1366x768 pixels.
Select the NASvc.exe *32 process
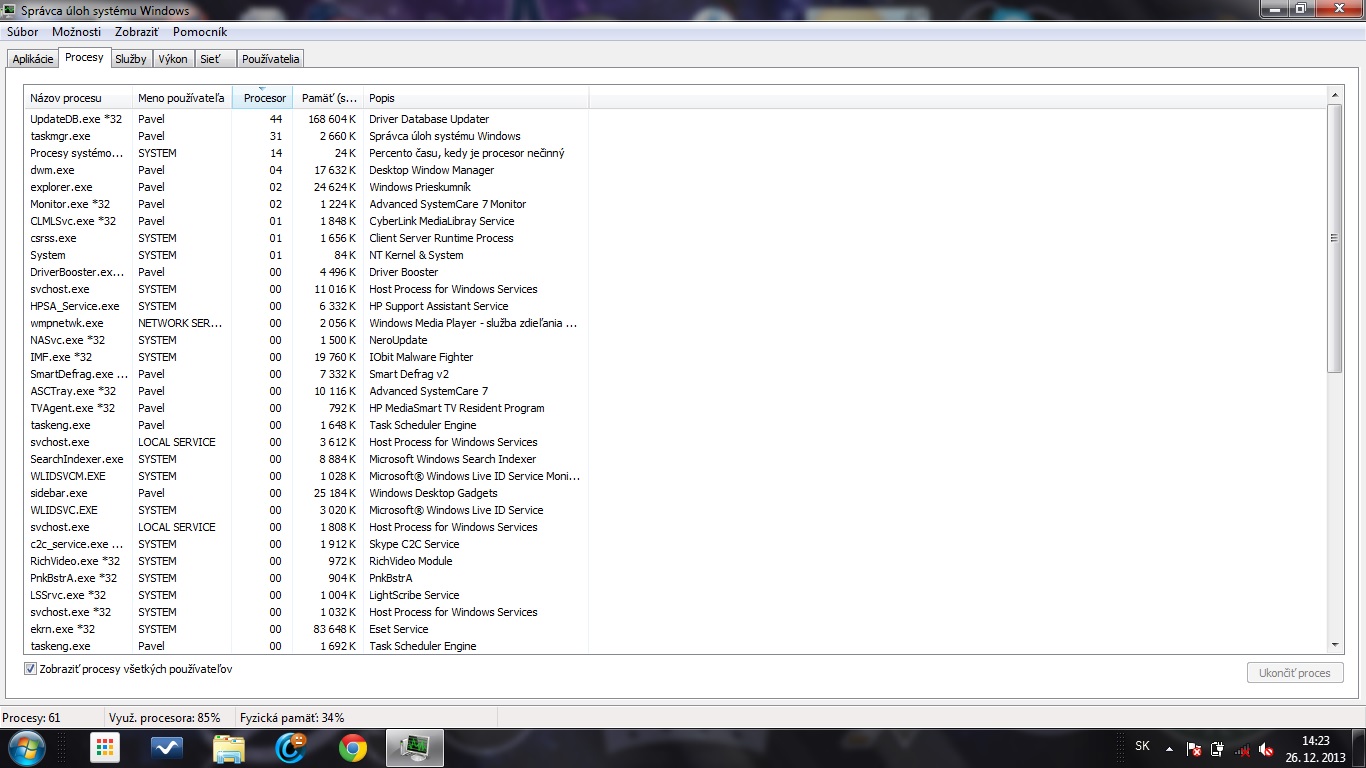click(307, 340)
